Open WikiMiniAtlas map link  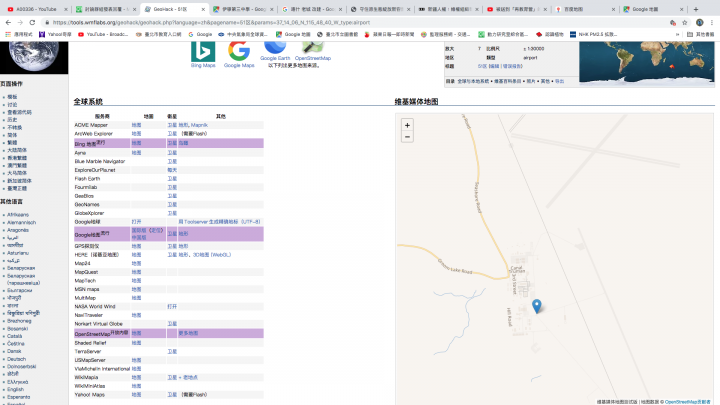136,386
